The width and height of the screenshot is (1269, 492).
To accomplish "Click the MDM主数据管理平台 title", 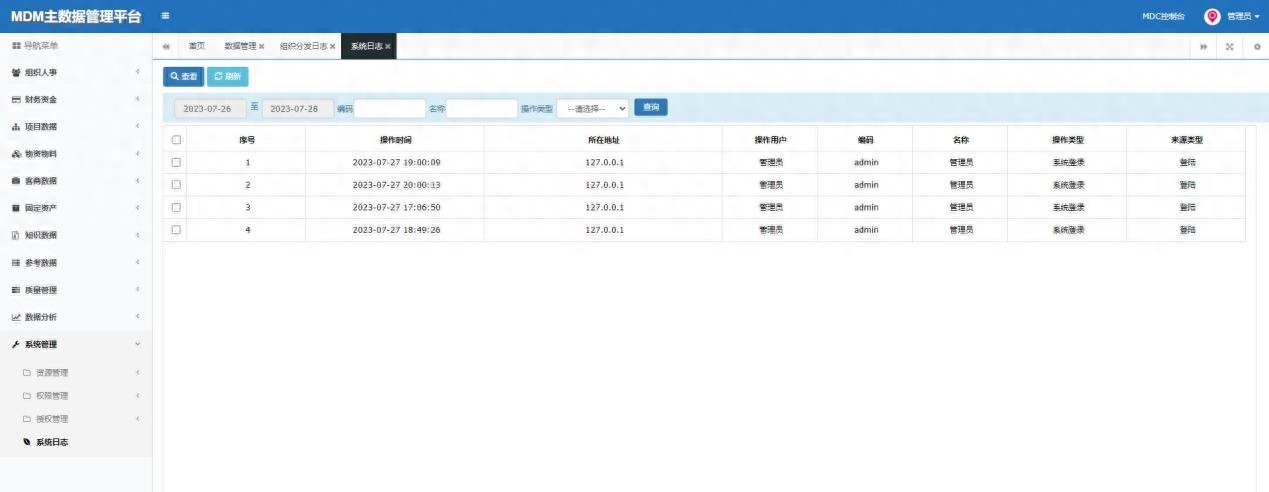I will click(x=75, y=16).
